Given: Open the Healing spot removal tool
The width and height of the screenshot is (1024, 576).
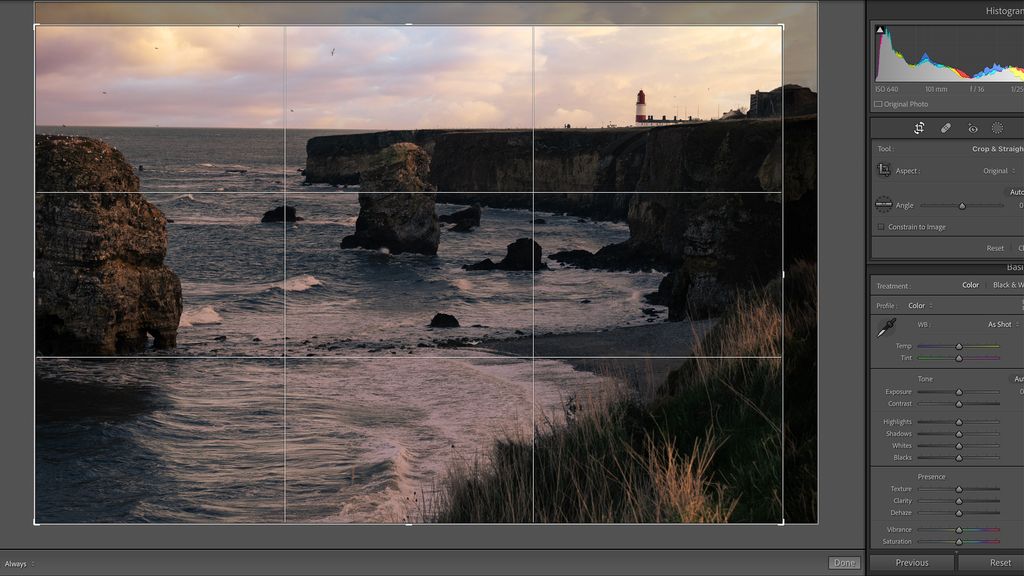Looking at the screenshot, I should 945,128.
